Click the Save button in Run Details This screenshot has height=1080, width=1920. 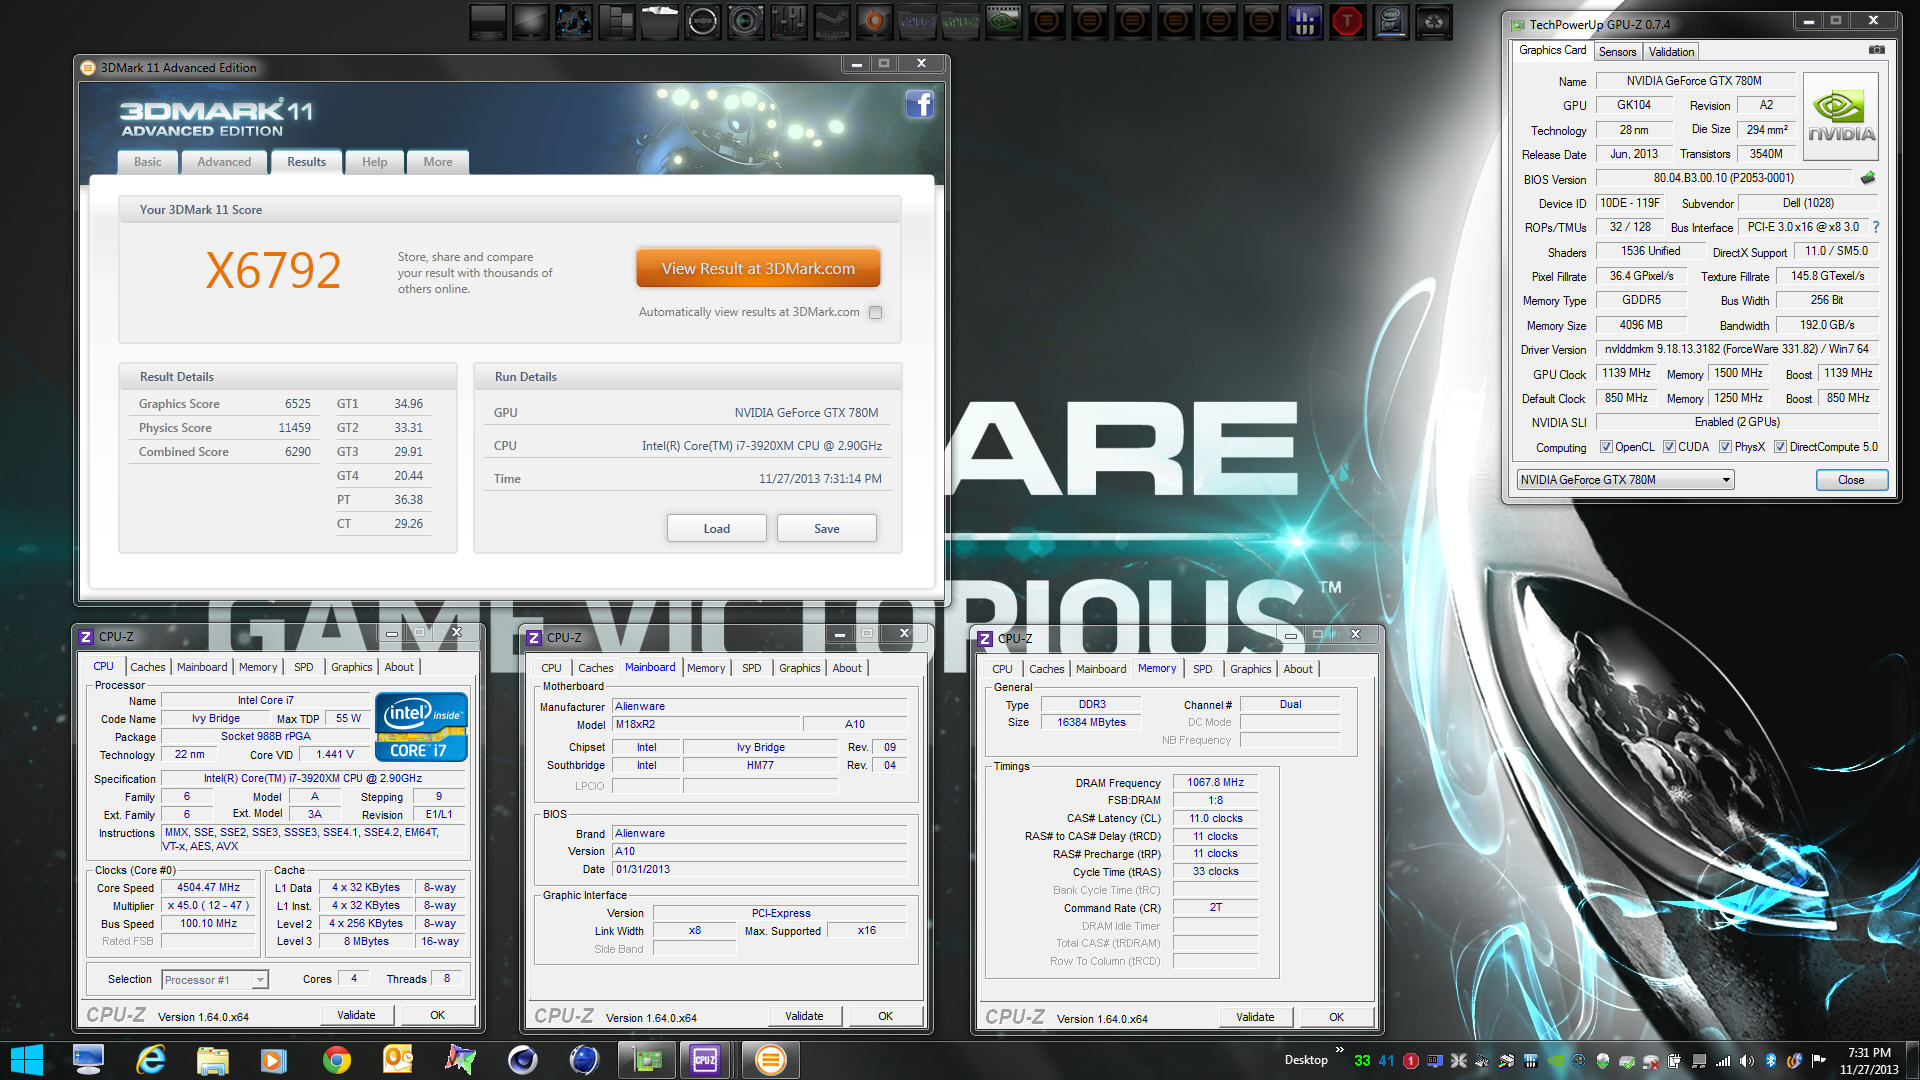click(x=826, y=528)
